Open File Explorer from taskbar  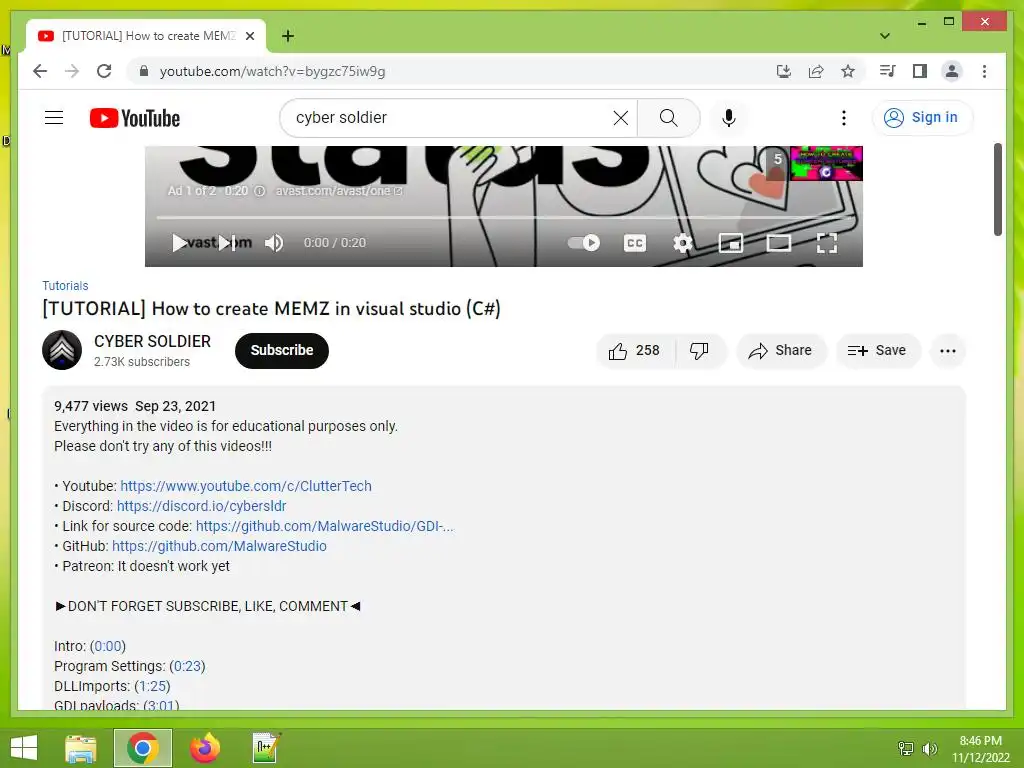80,748
